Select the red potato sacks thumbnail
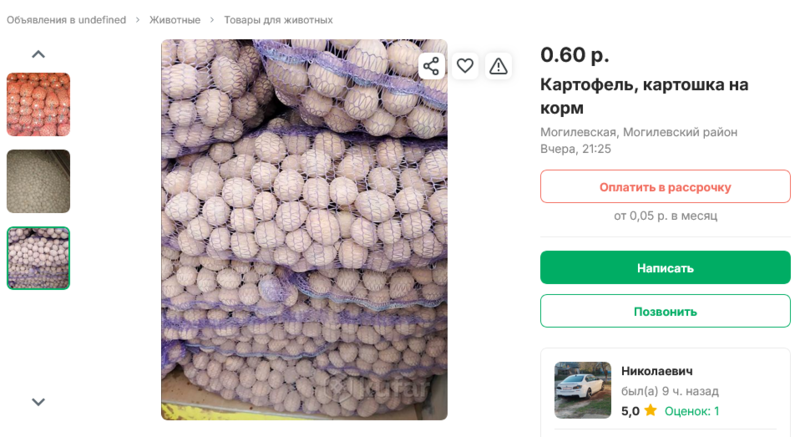Image resolution: width=800 pixels, height=437 pixels. point(38,104)
